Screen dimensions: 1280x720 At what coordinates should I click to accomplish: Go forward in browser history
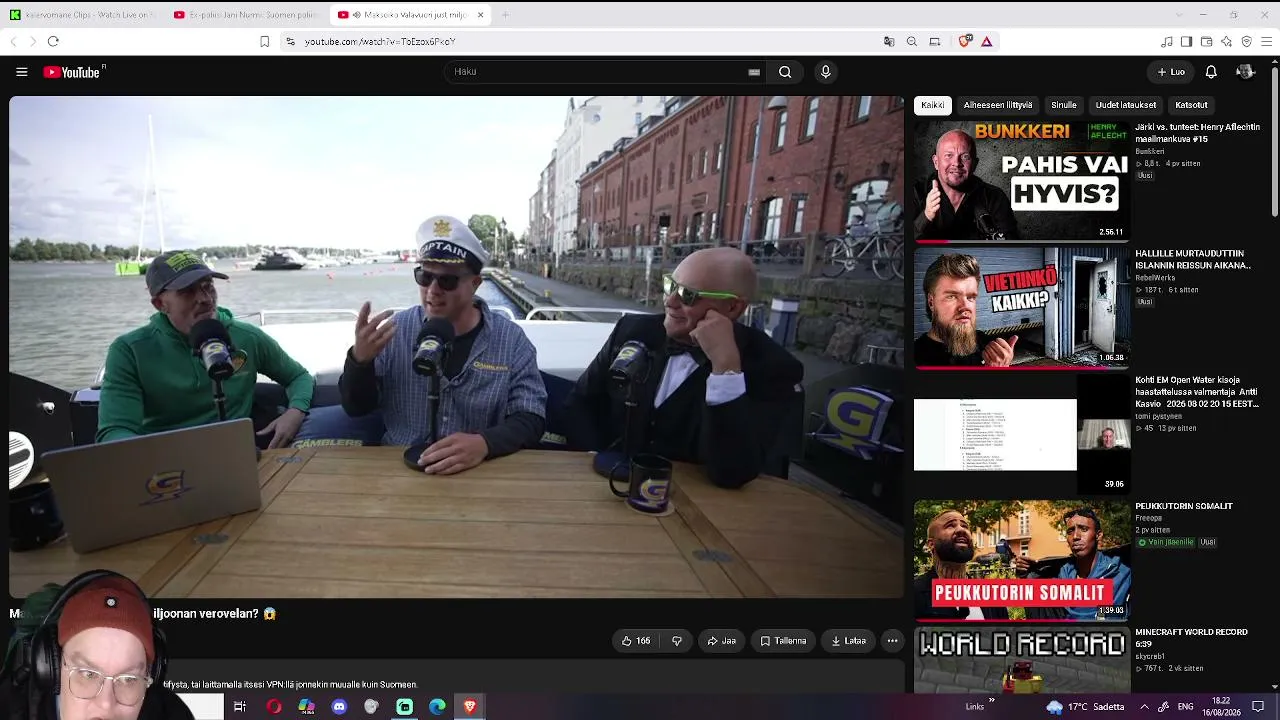pyautogui.click(x=32, y=41)
